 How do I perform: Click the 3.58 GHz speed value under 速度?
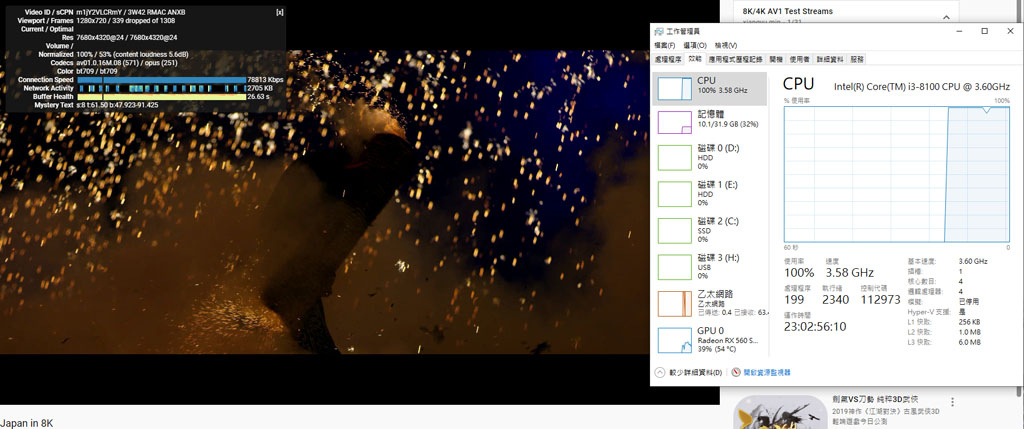[850, 272]
